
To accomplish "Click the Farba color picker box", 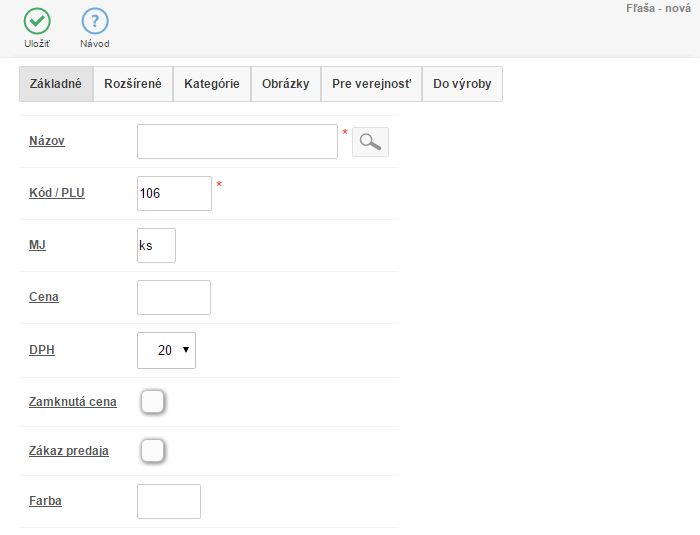I will tap(168, 501).
